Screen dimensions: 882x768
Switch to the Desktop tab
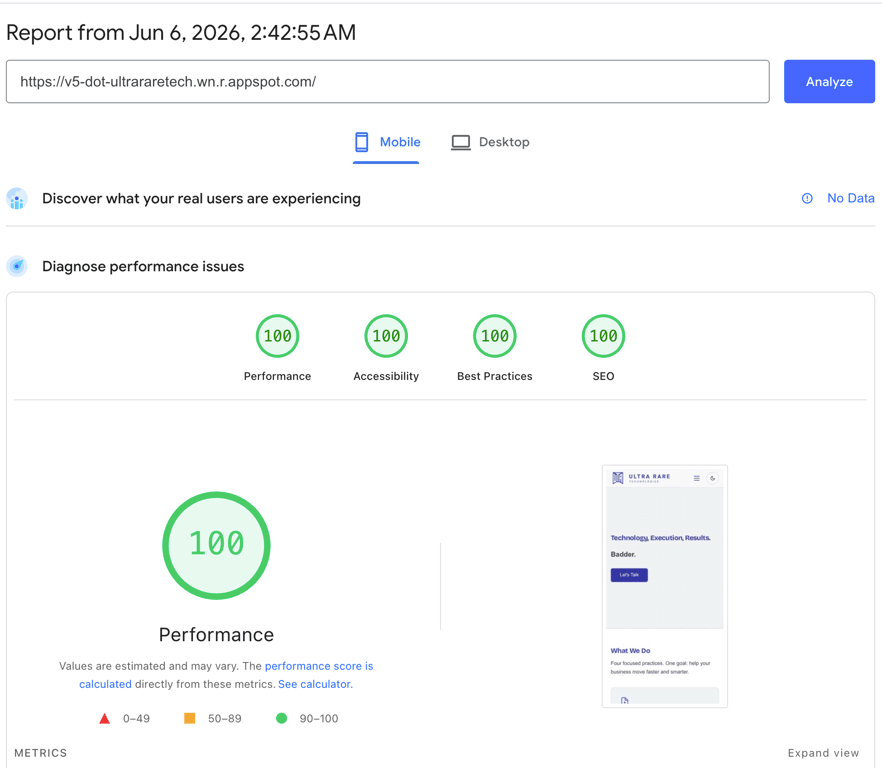click(x=490, y=142)
